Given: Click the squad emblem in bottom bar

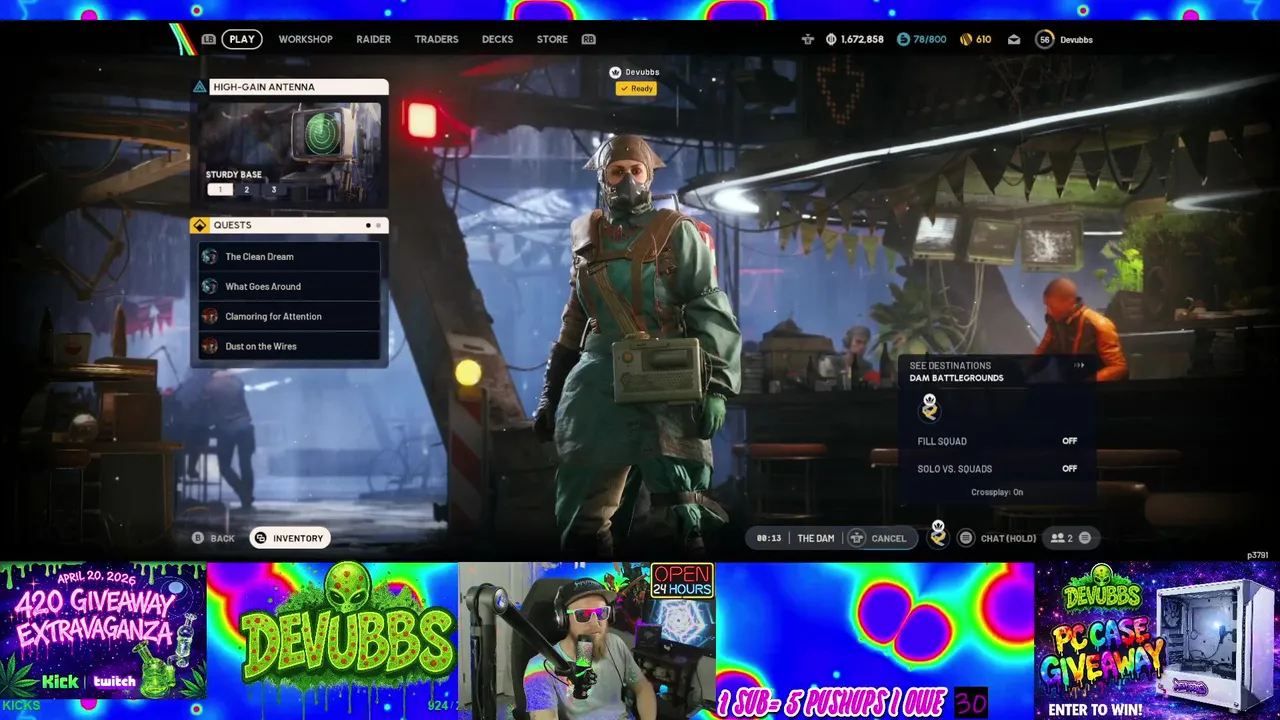Looking at the screenshot, I should (x=938, y=535).
